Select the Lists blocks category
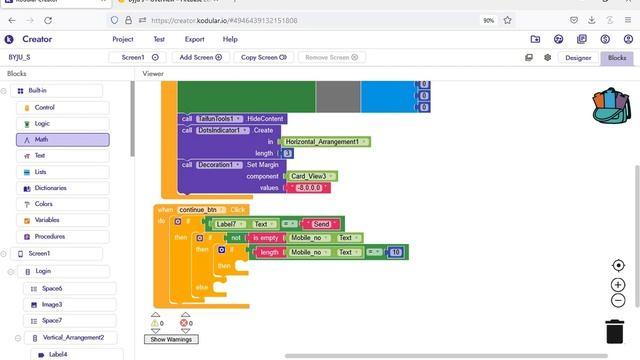The height and width of the screenshot is (360, 640). [x=62, y=172]
